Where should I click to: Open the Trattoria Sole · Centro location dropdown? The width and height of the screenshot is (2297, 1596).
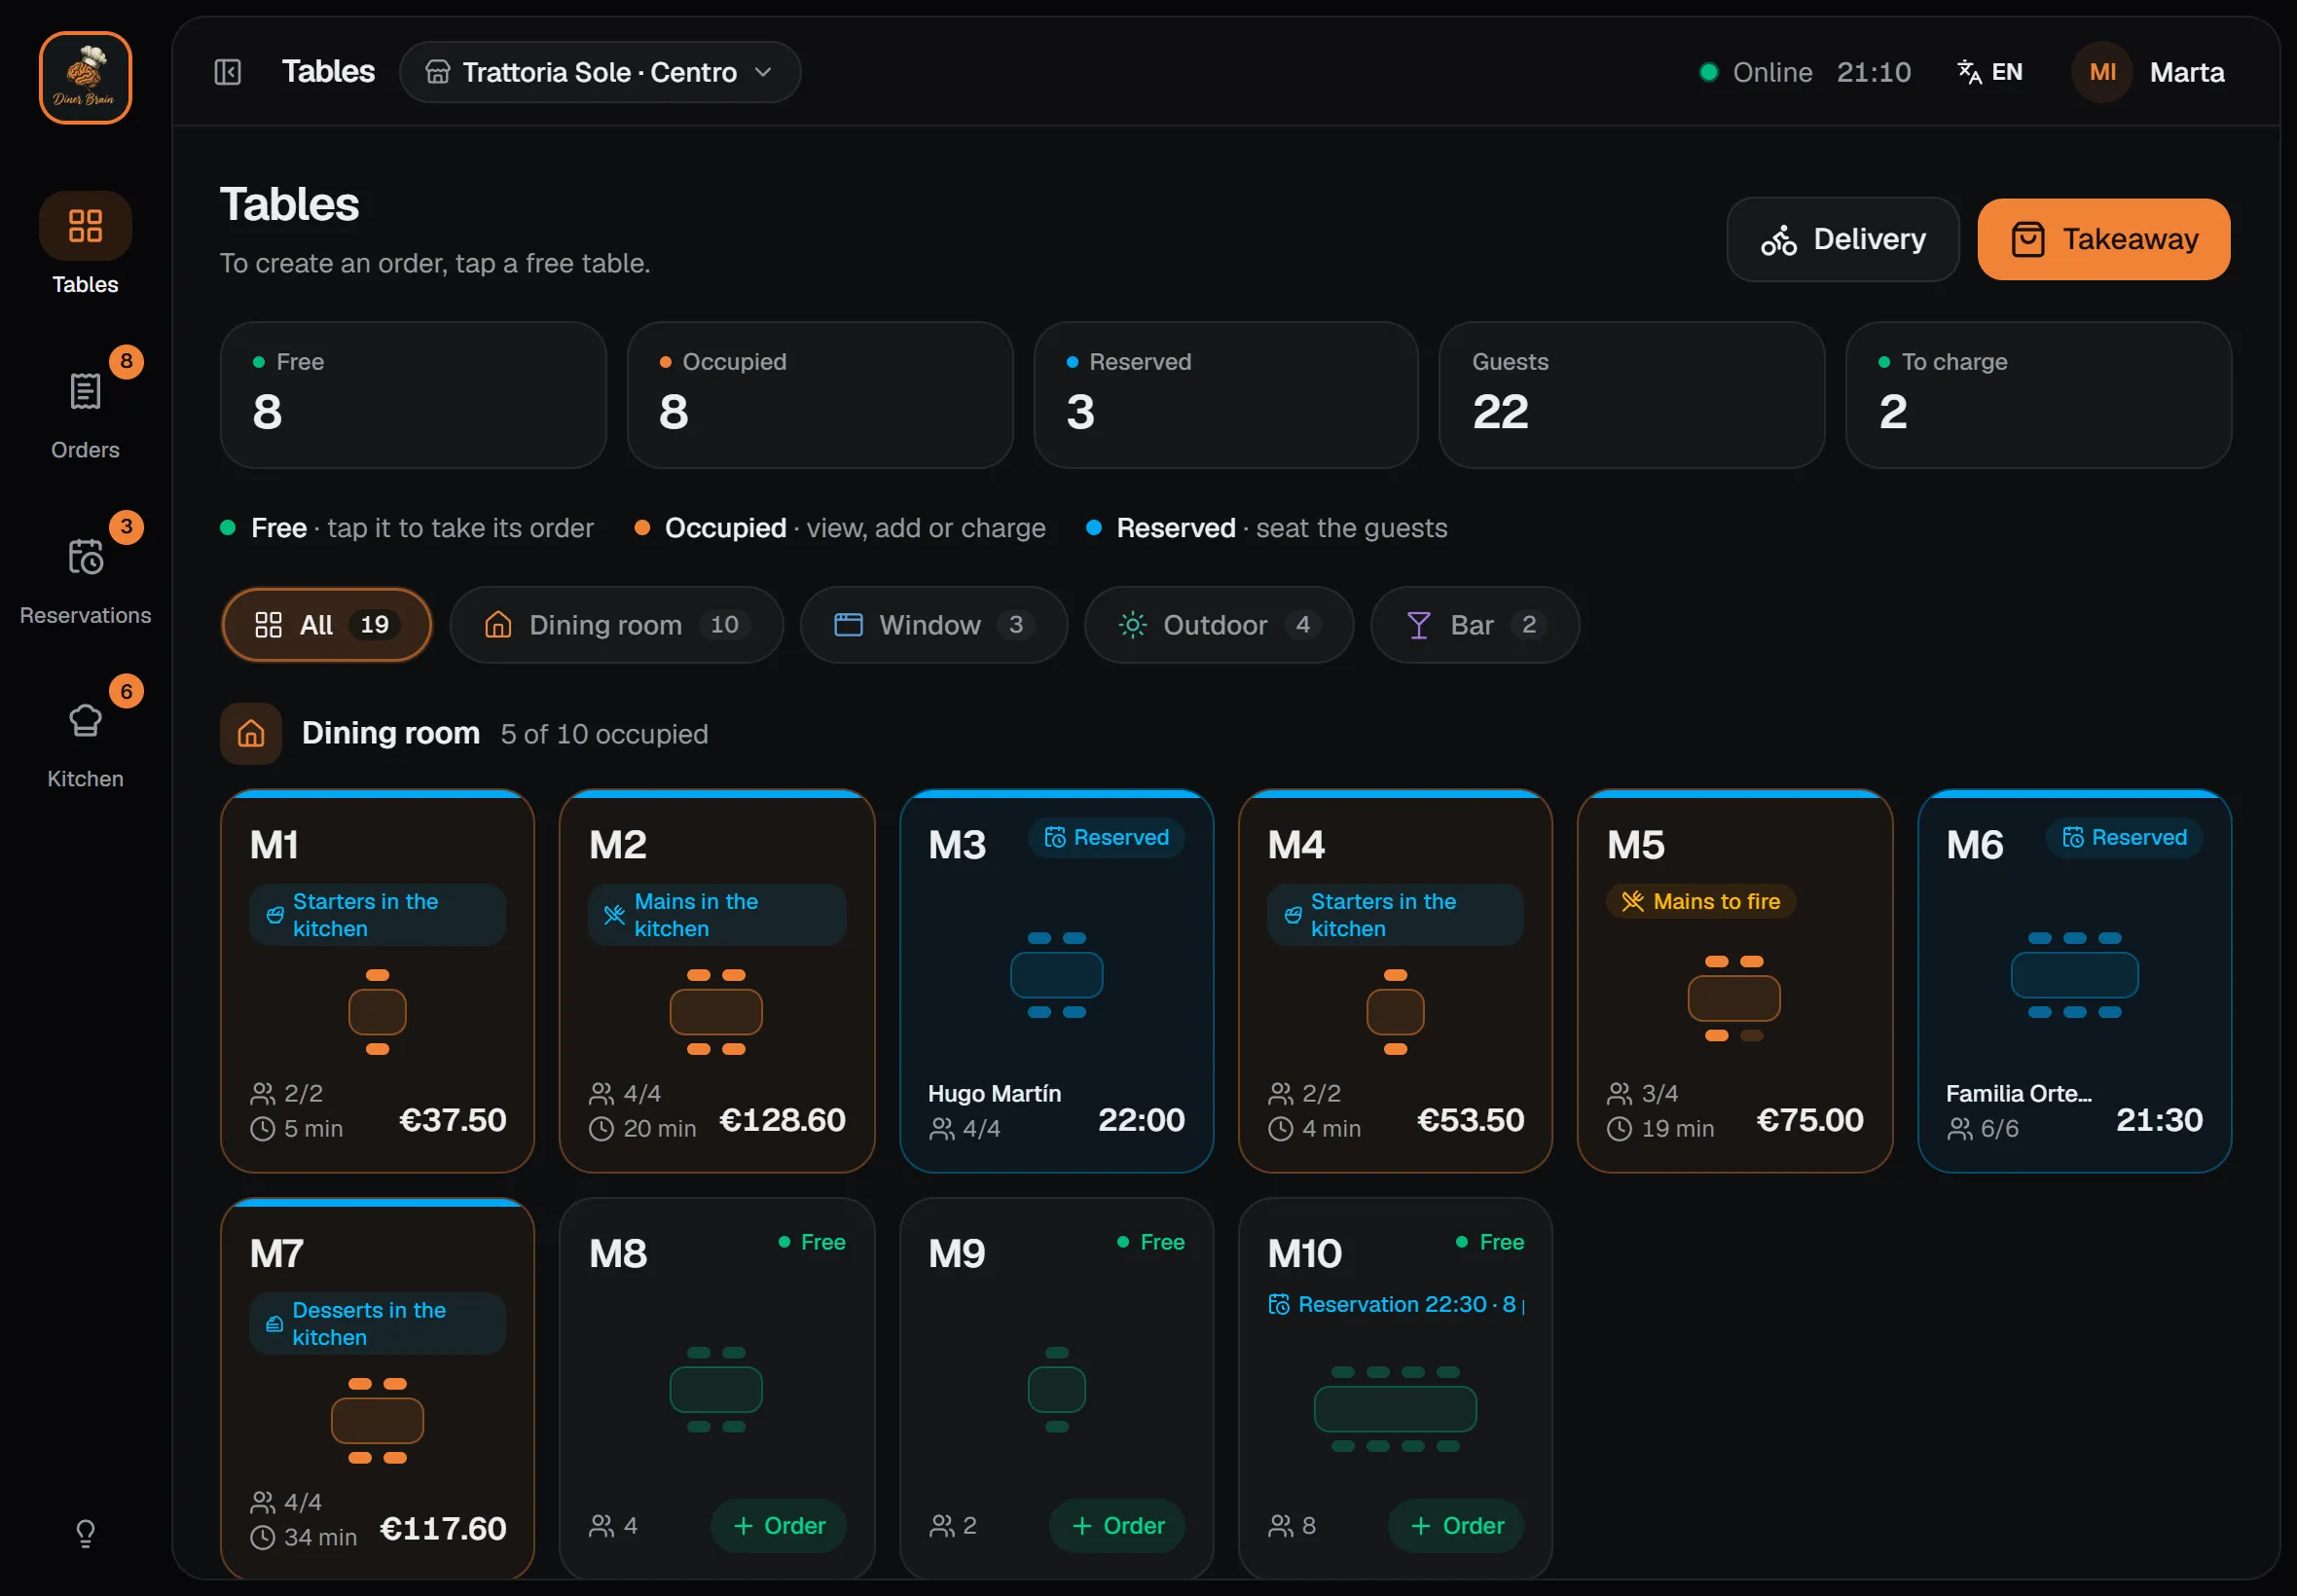click(600, 72)
